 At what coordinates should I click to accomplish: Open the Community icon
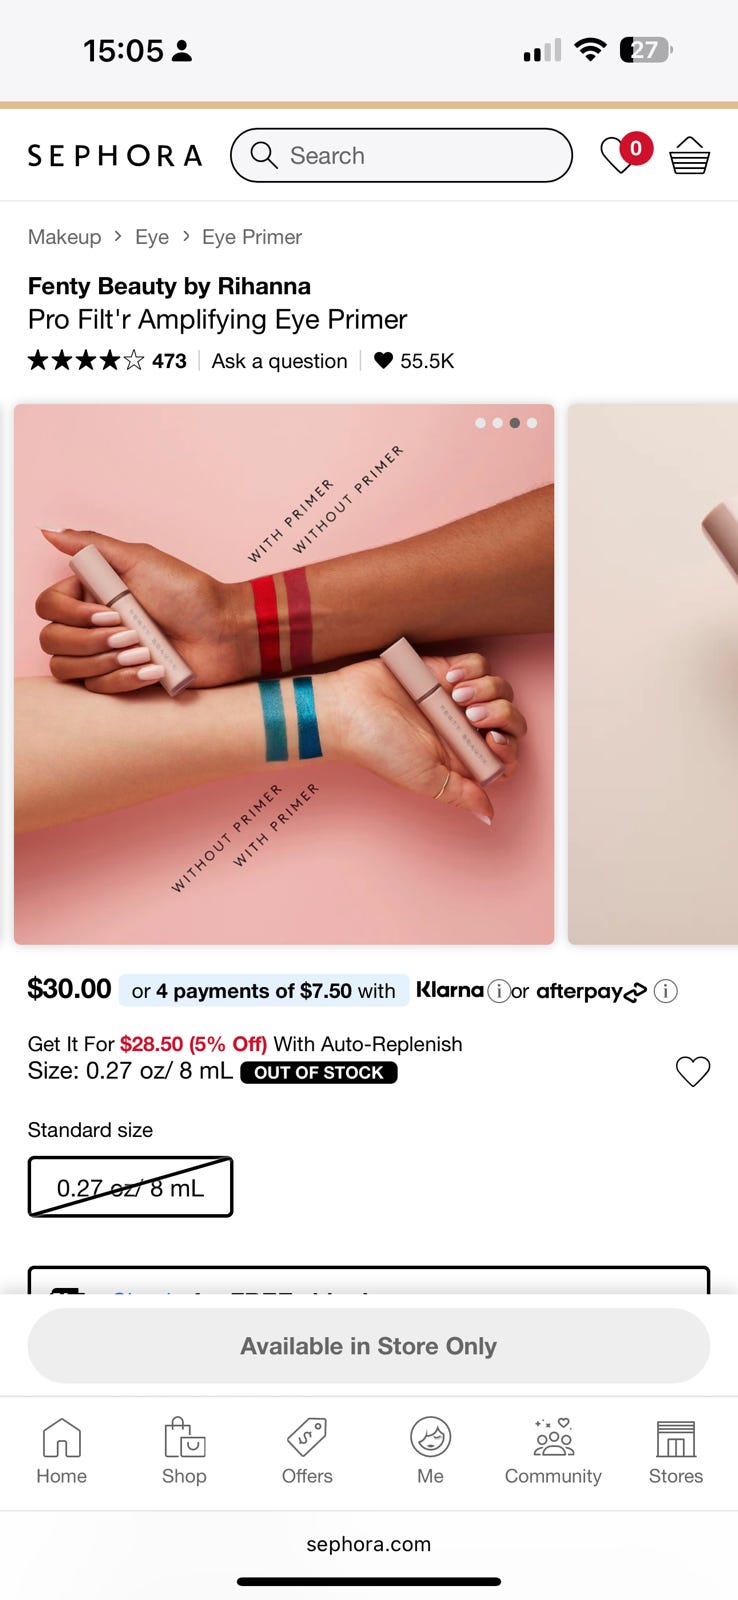pos(553,1451)
